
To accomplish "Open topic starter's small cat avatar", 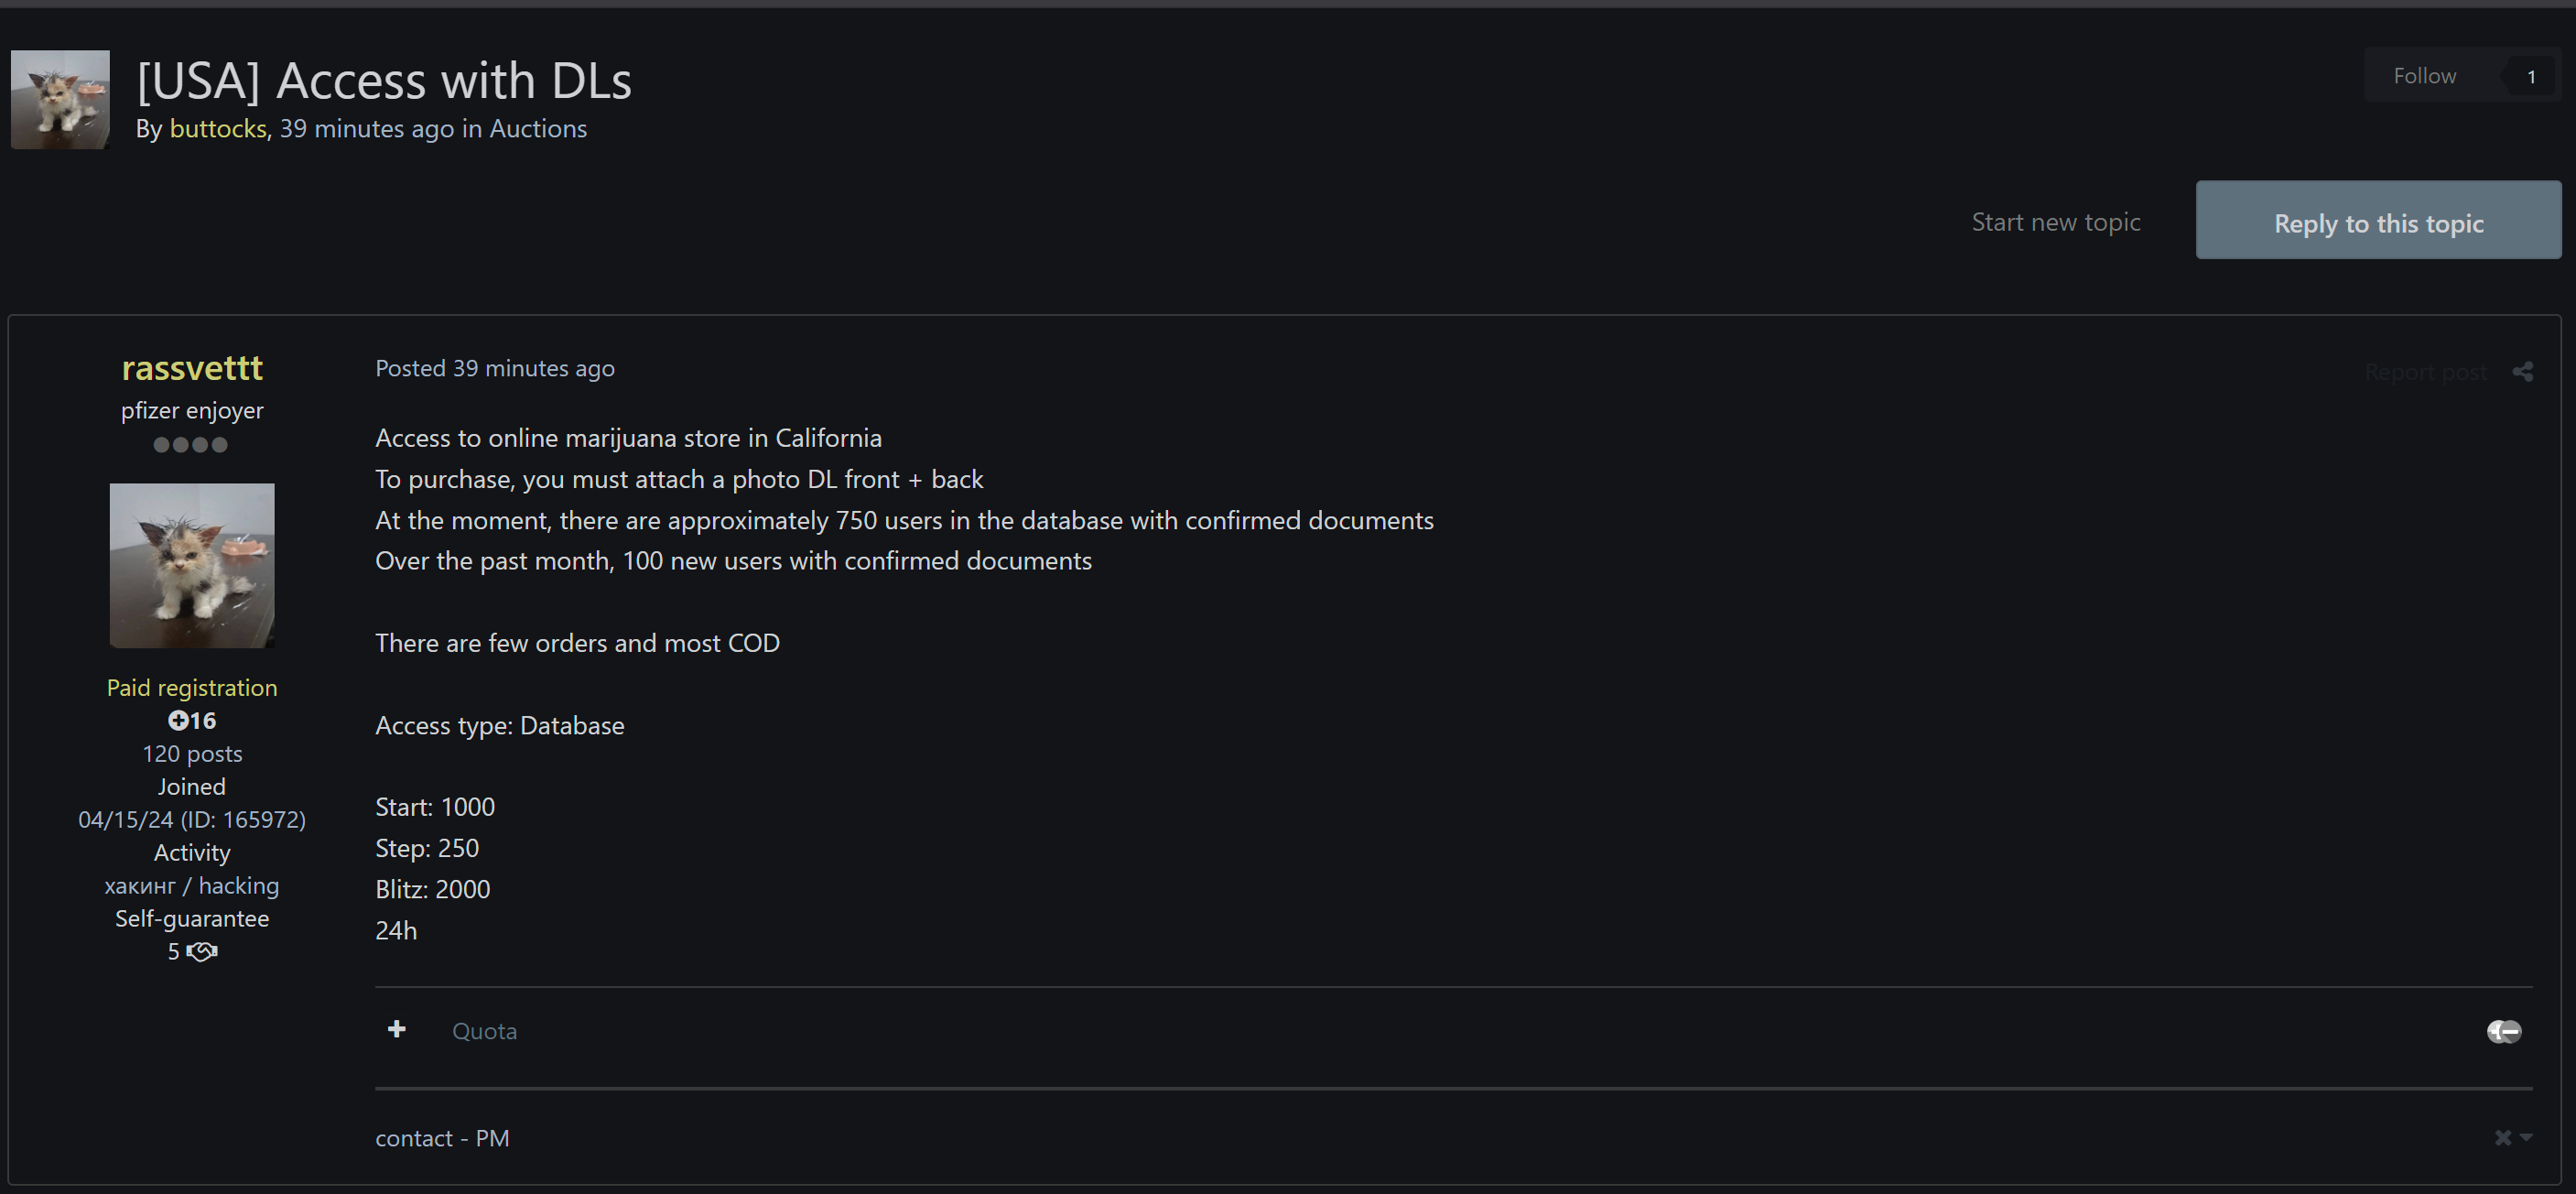I will [60, 100].
